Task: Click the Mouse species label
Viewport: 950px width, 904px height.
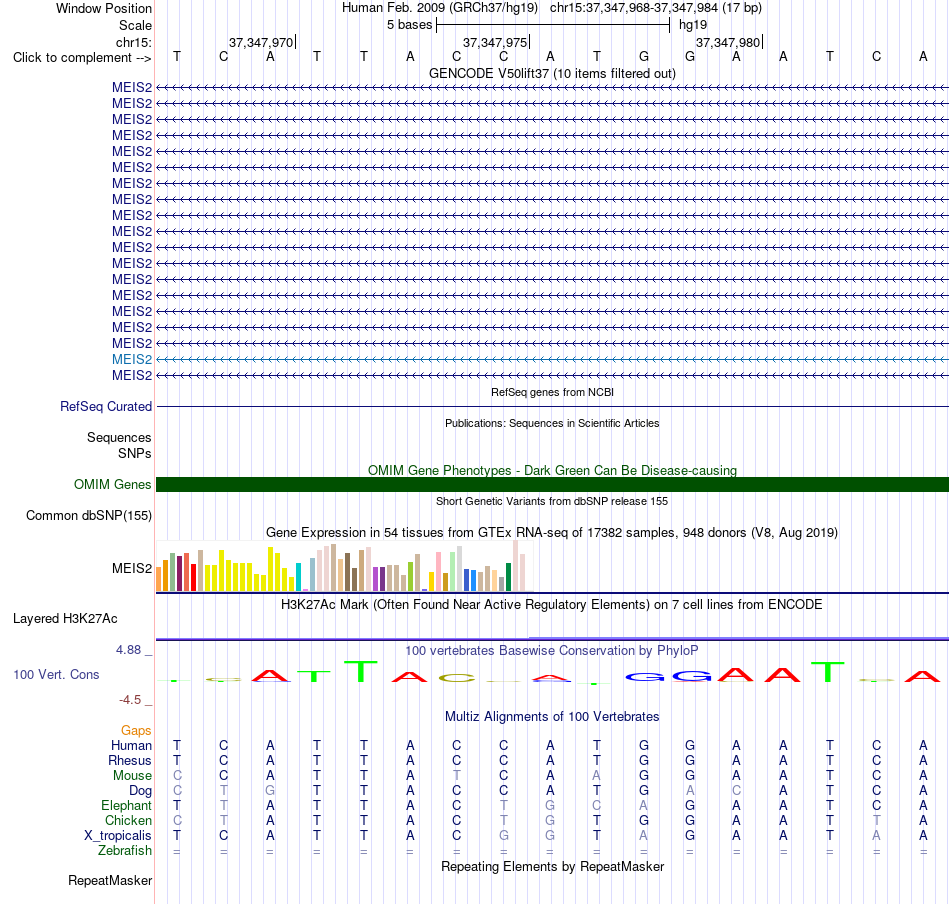Action: coord(132,776)
